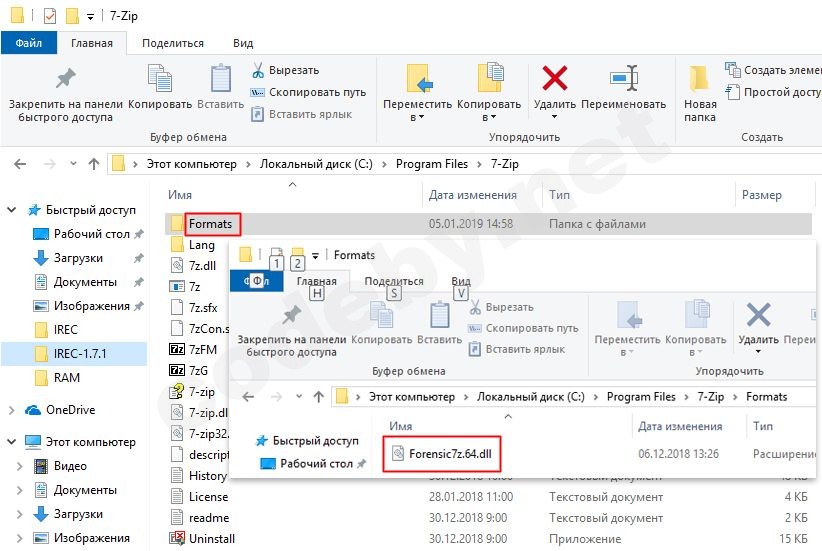Open Рабочий стол in 7-Zip navigation pane
Screen dimensions: 822x551
point(82,234)
